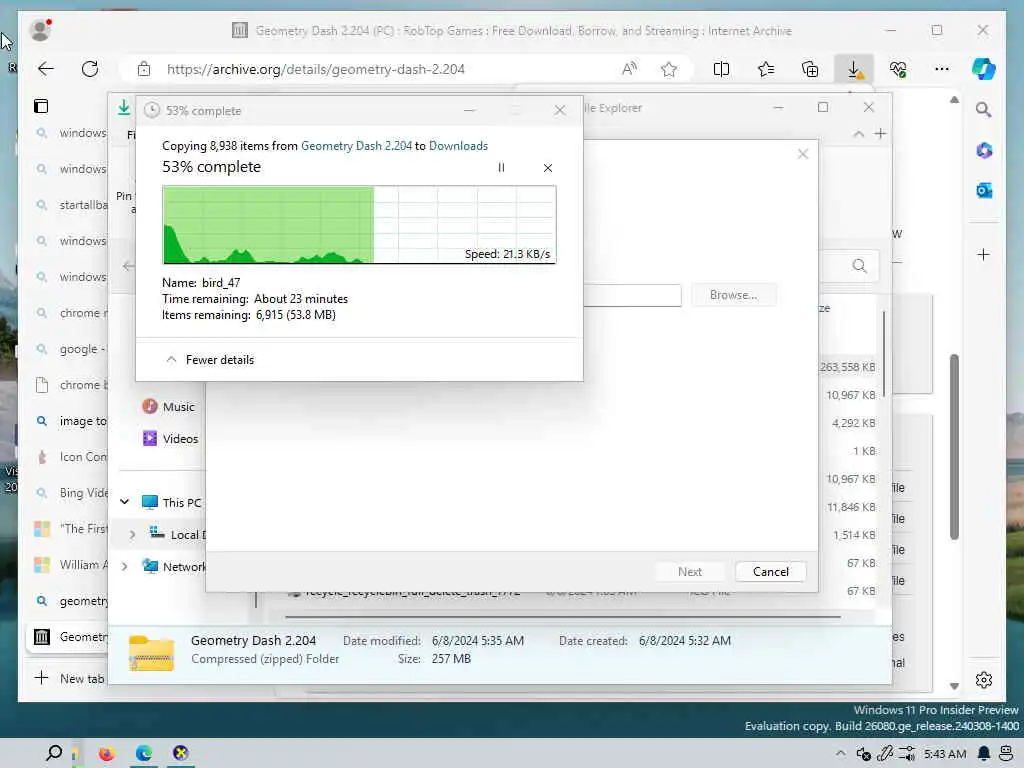Switch to Bing Video tab
Screen dimensions: 1024x768
pyautogui.click(x=69, y=493)
